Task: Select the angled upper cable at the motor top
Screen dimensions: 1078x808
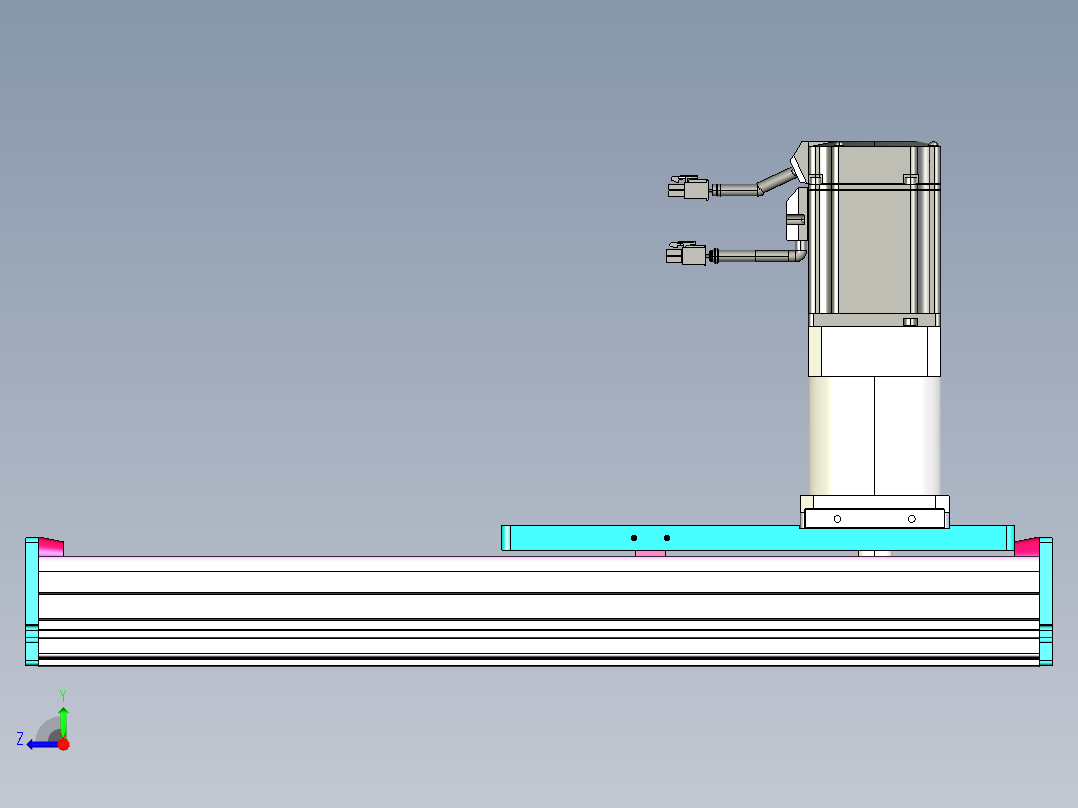Action: pyautogui.click(x=776, y=180)
